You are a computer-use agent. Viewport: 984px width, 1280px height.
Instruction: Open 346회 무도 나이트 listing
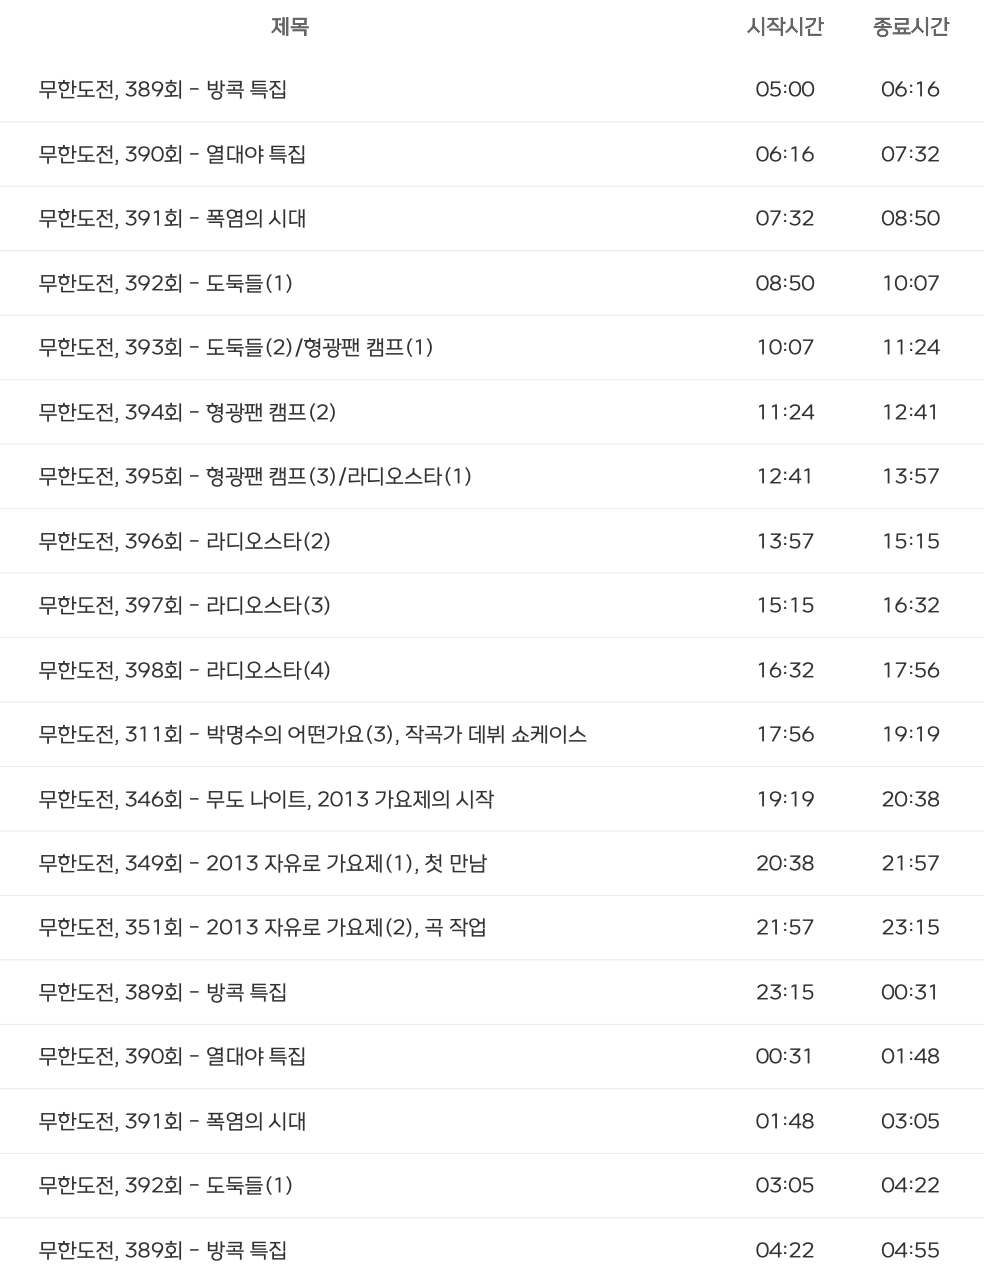coord(492,799)
